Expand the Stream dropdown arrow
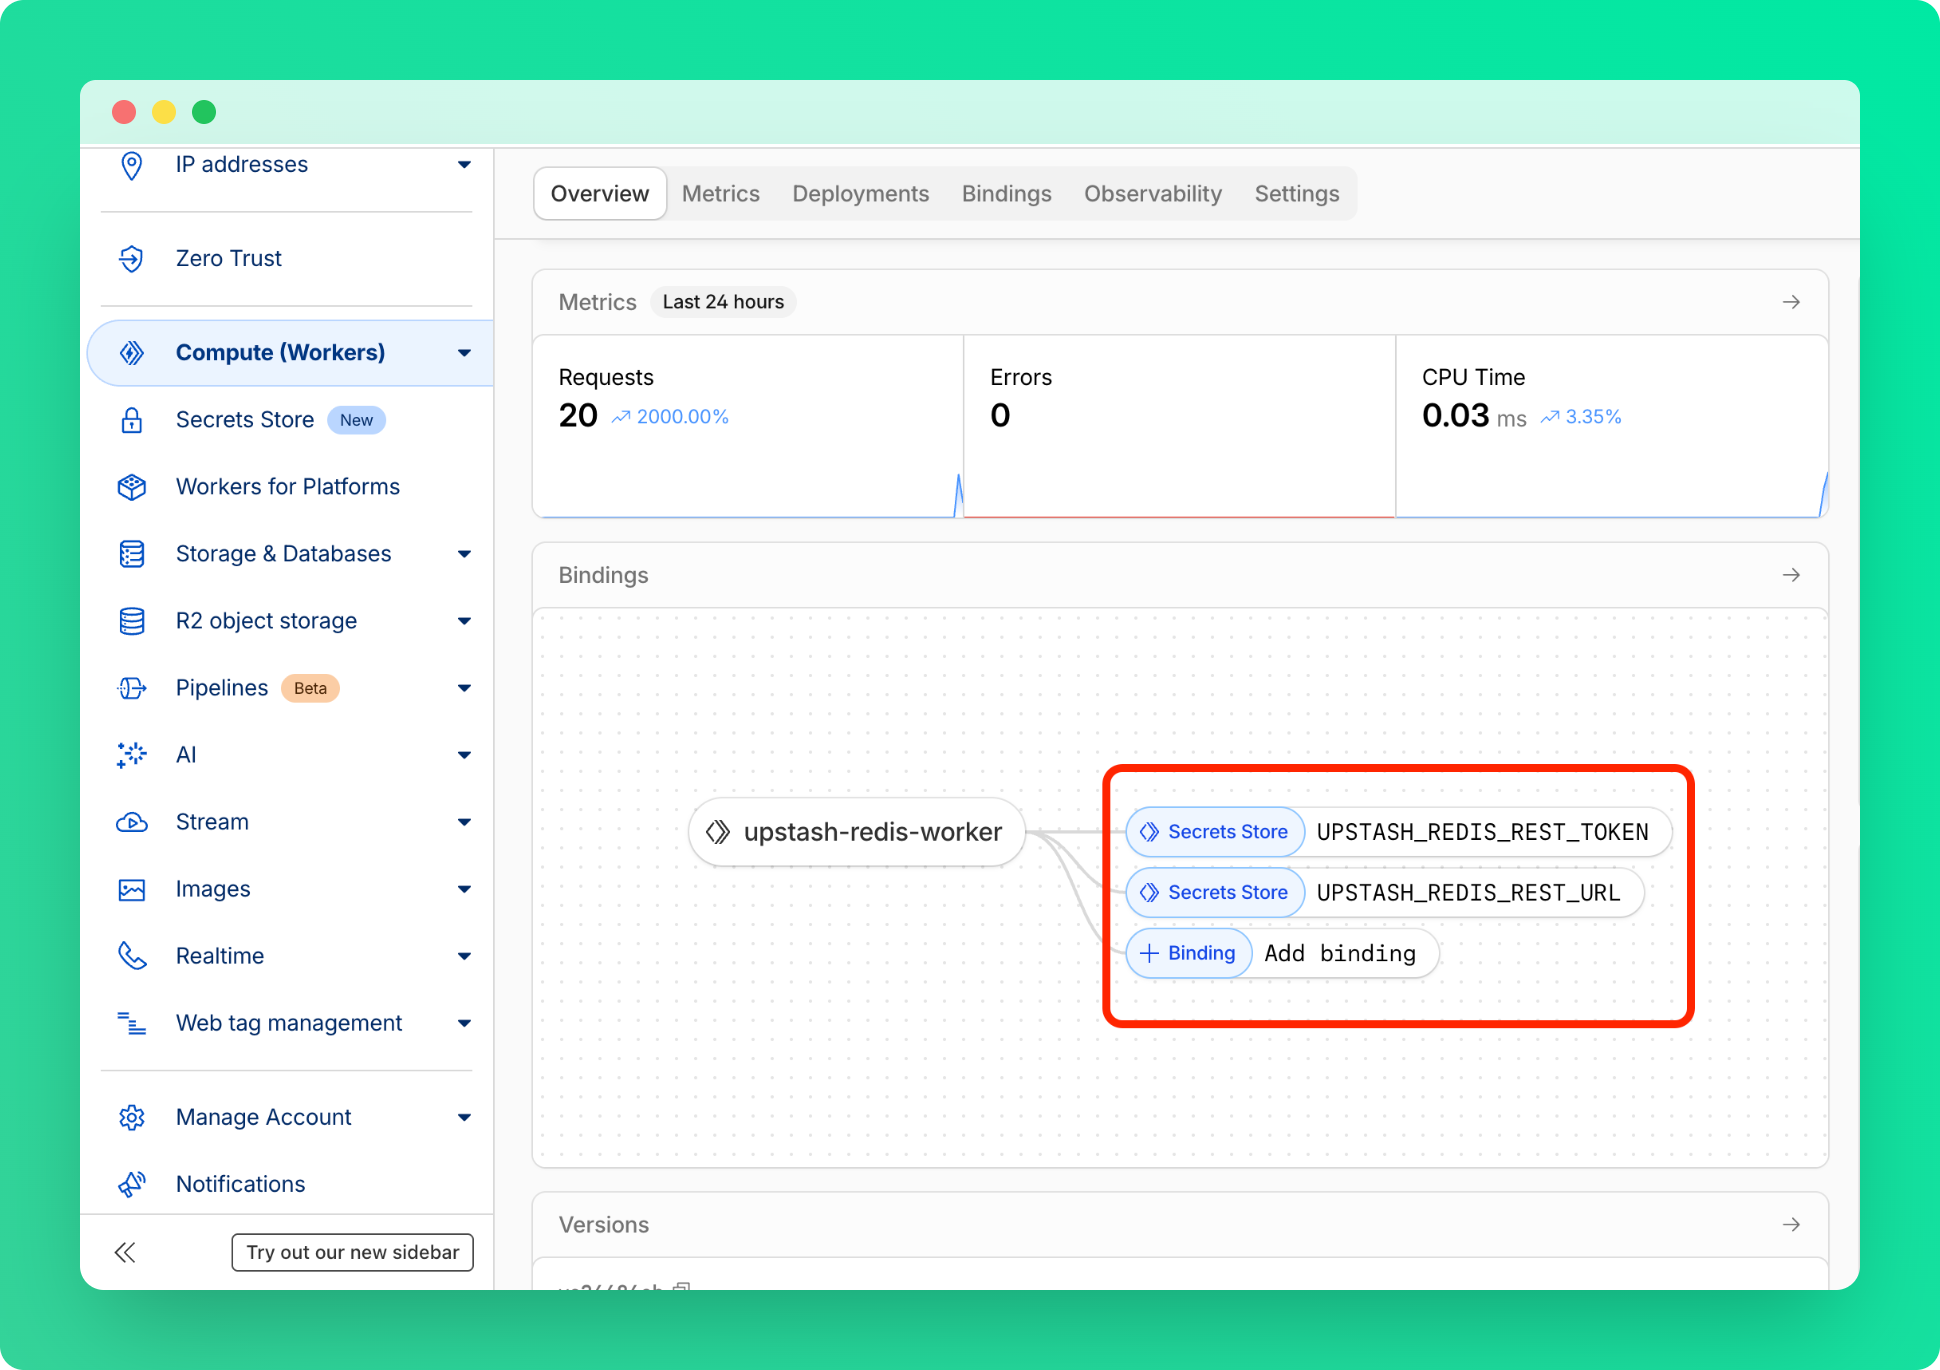Viewport: 1940px width, 1370px height. tap(464, 822)
